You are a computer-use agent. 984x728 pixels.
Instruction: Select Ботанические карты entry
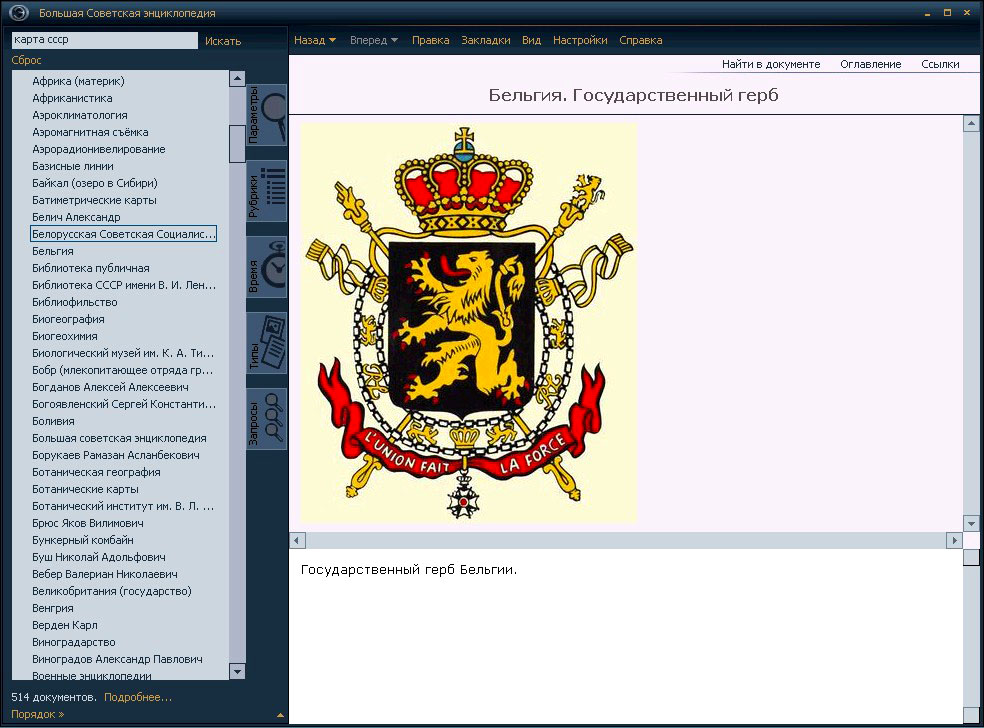[85, 488]
